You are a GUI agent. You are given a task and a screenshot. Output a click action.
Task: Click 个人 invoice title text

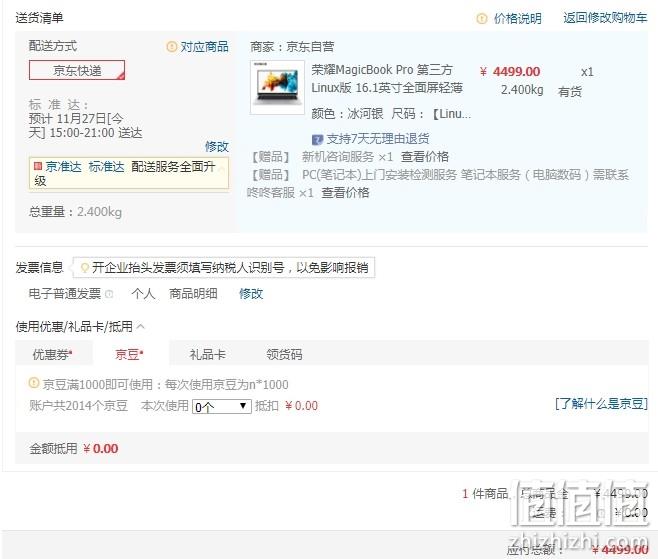click(x=143, y=293)
